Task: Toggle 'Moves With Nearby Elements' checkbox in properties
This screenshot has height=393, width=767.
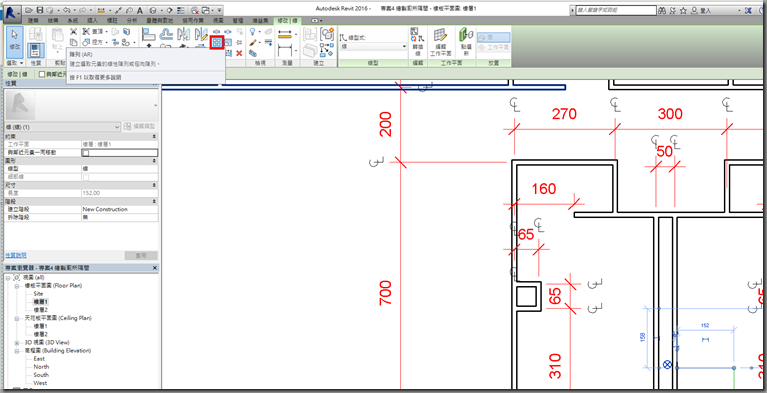Action: [x=86, y=153]
